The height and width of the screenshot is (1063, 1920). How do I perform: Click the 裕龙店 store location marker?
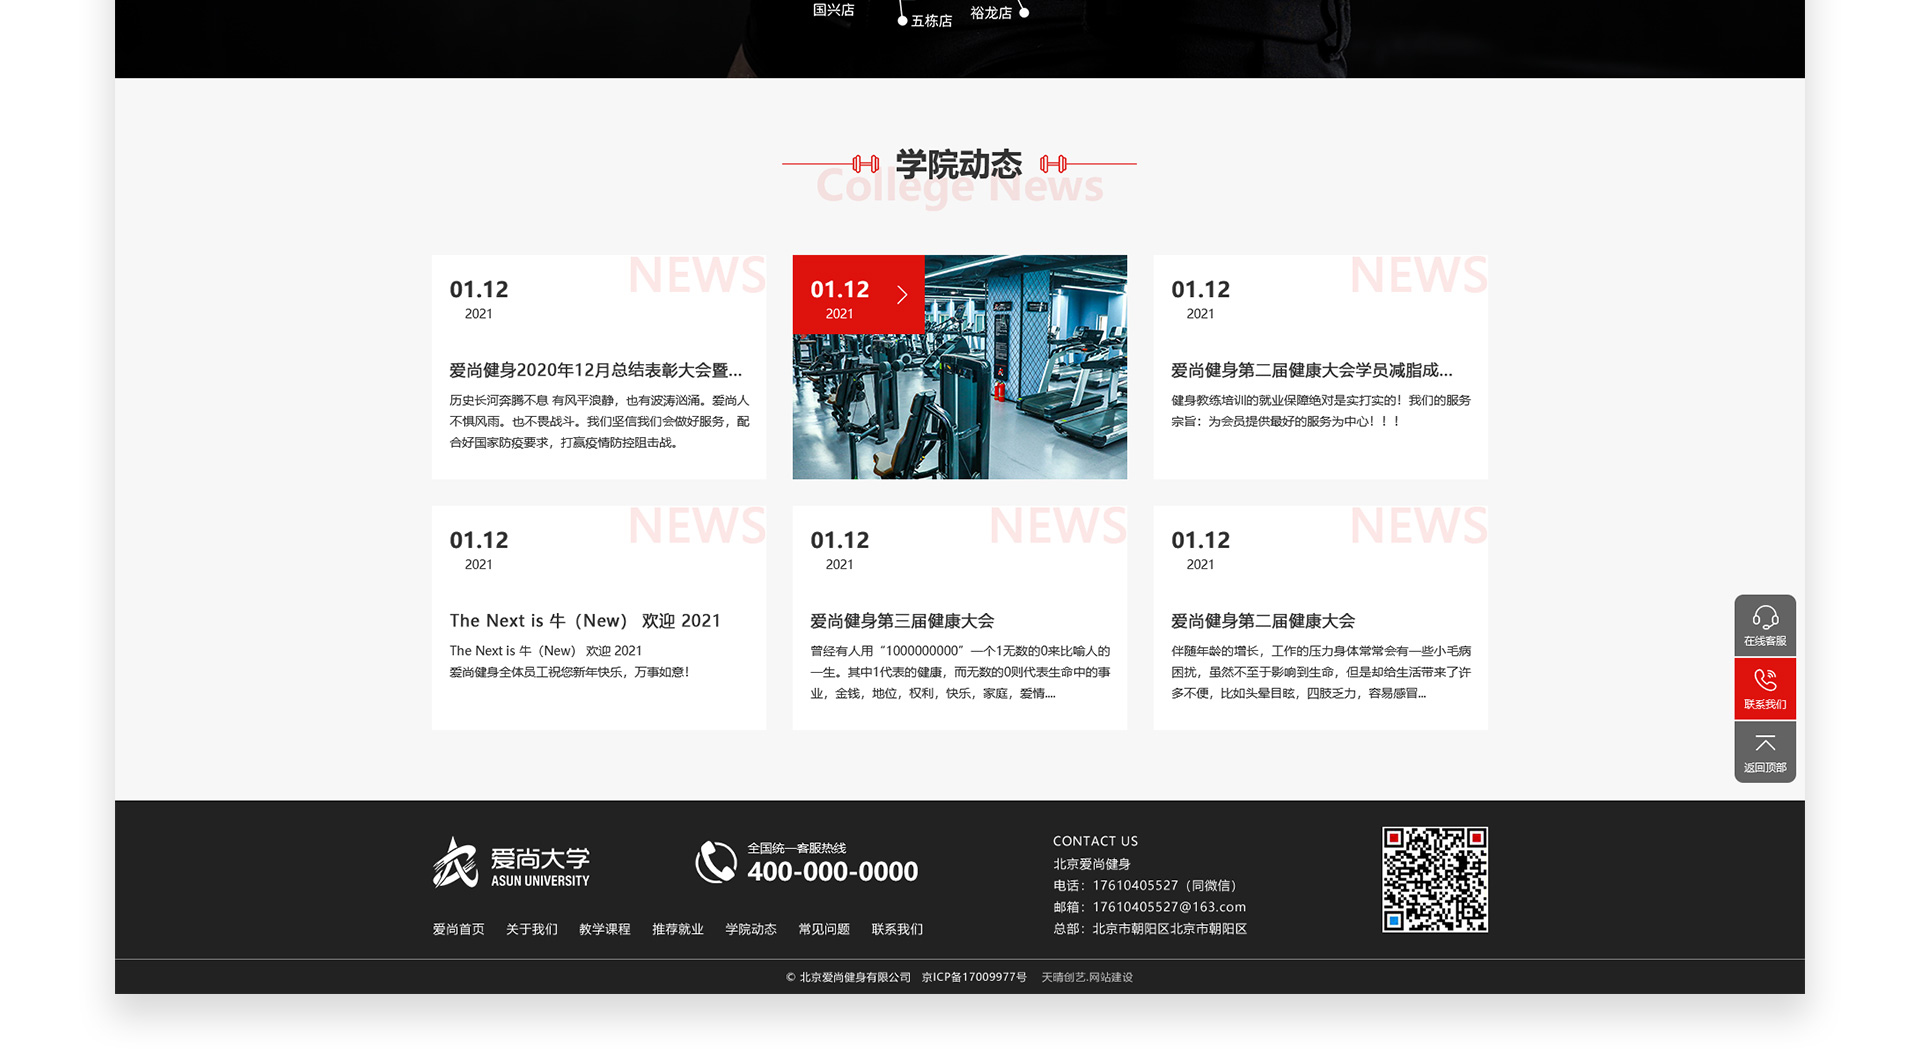point(1023,13)
